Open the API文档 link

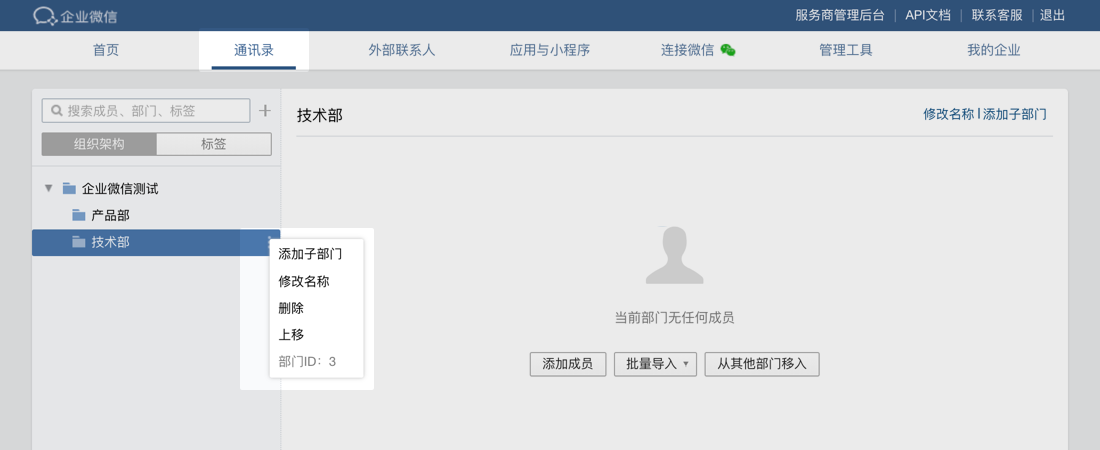tap(927, 15)
